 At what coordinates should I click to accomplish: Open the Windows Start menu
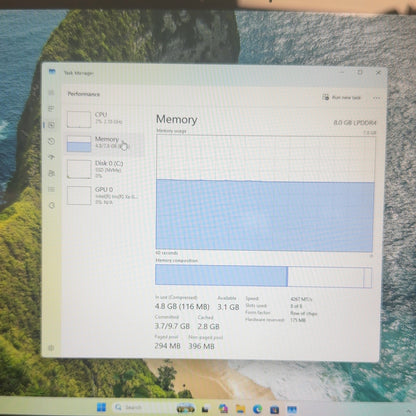point(101,407)
